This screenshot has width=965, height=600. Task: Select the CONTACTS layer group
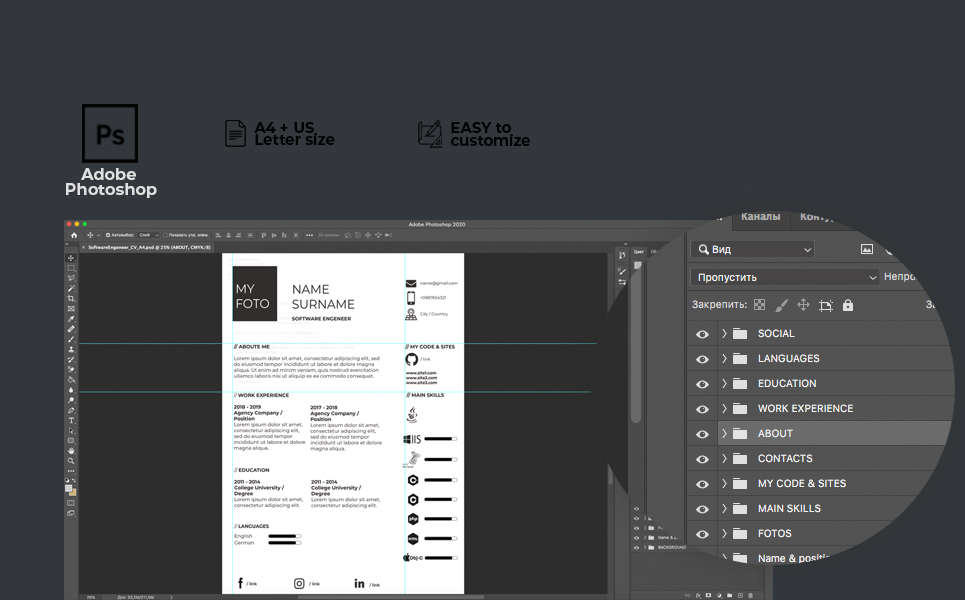click(x=784, y=459)
